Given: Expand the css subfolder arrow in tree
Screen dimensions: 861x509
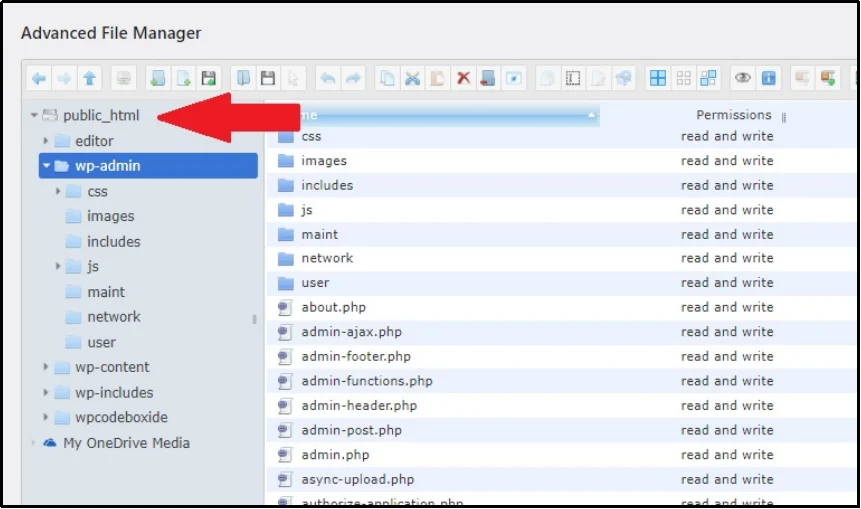Looking at the screenshot, I should tap(58, 191).
